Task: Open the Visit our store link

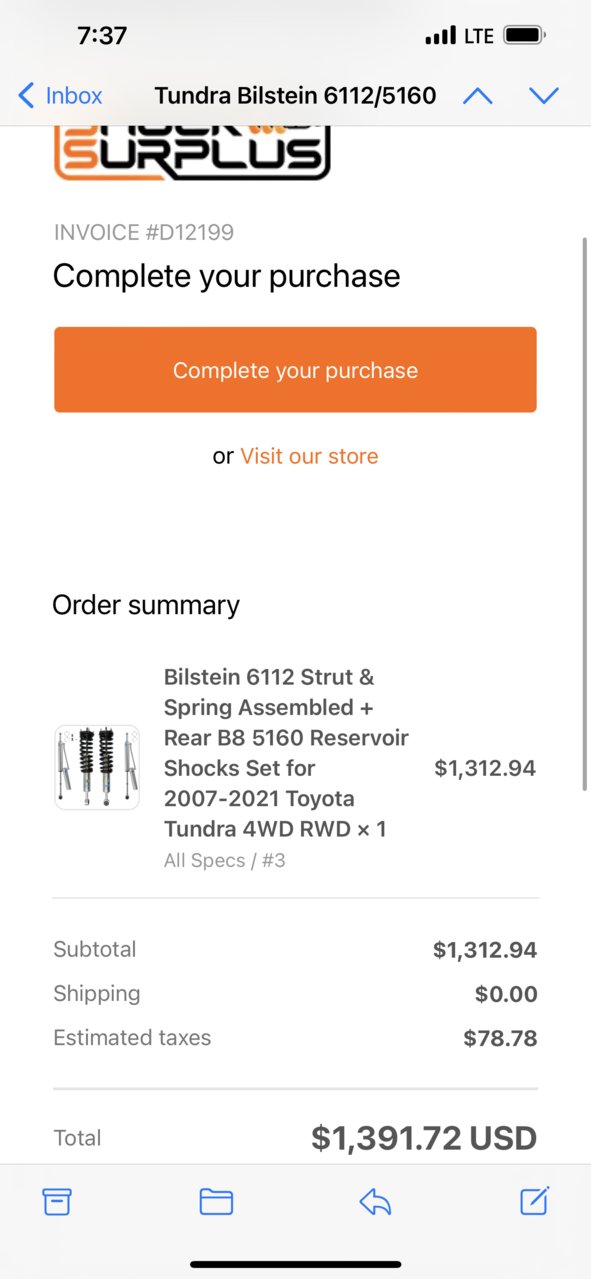Action: [309, 456]
